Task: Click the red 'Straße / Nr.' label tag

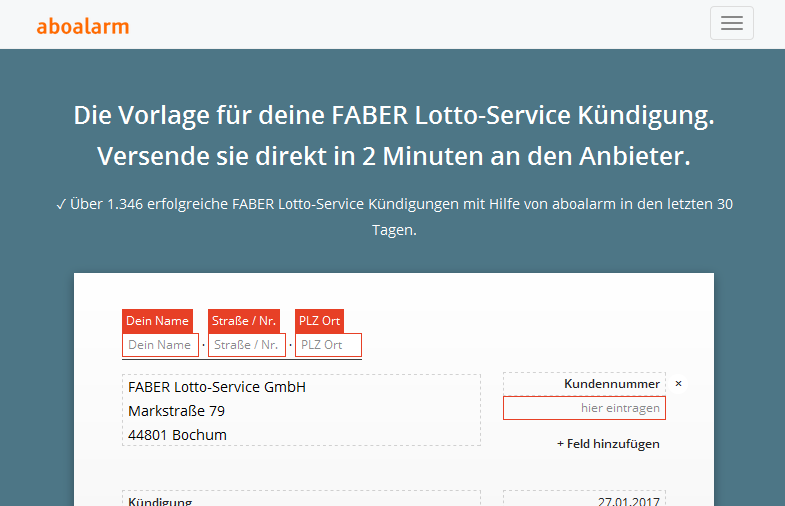Action: (x=244, y=321)
